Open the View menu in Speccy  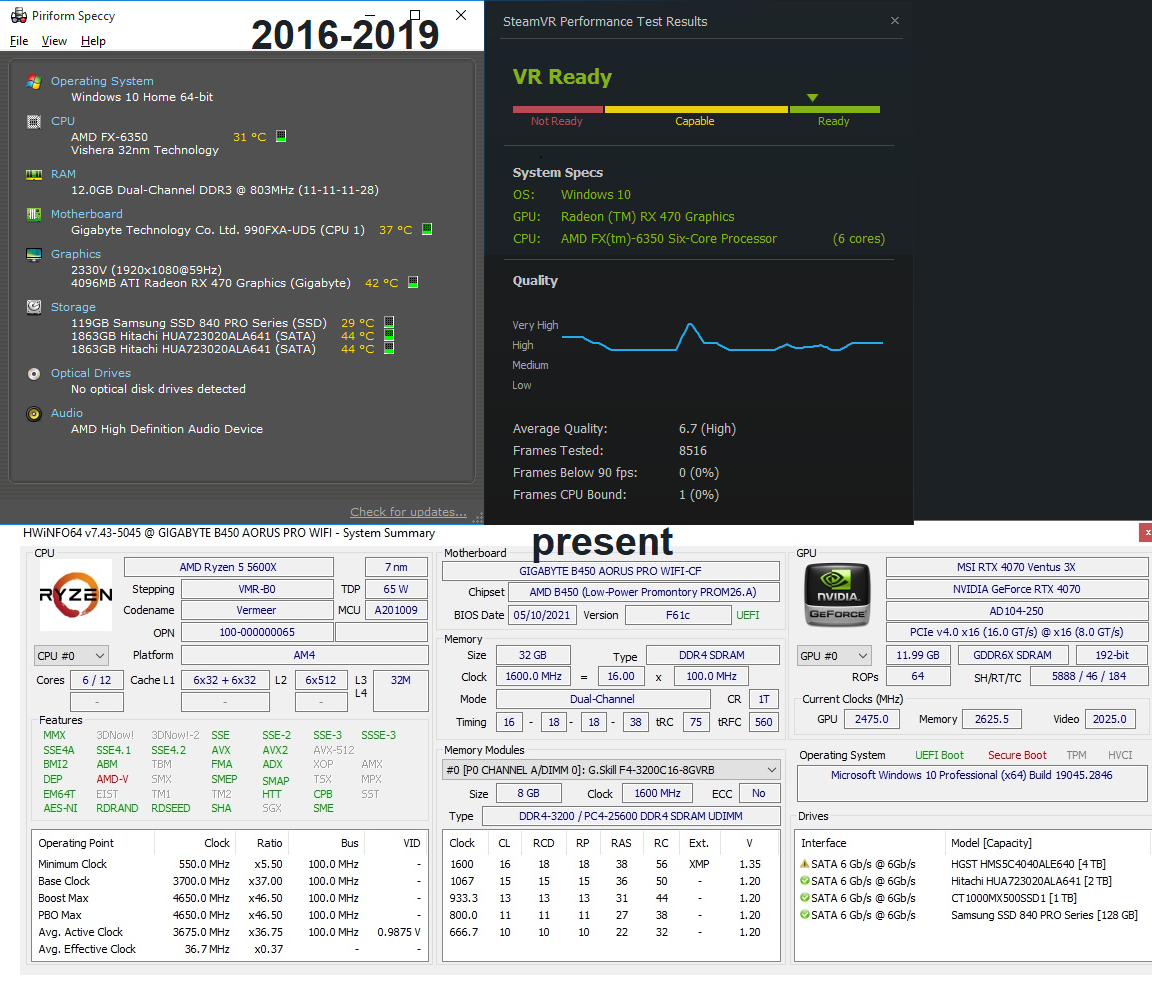[54, 41]
